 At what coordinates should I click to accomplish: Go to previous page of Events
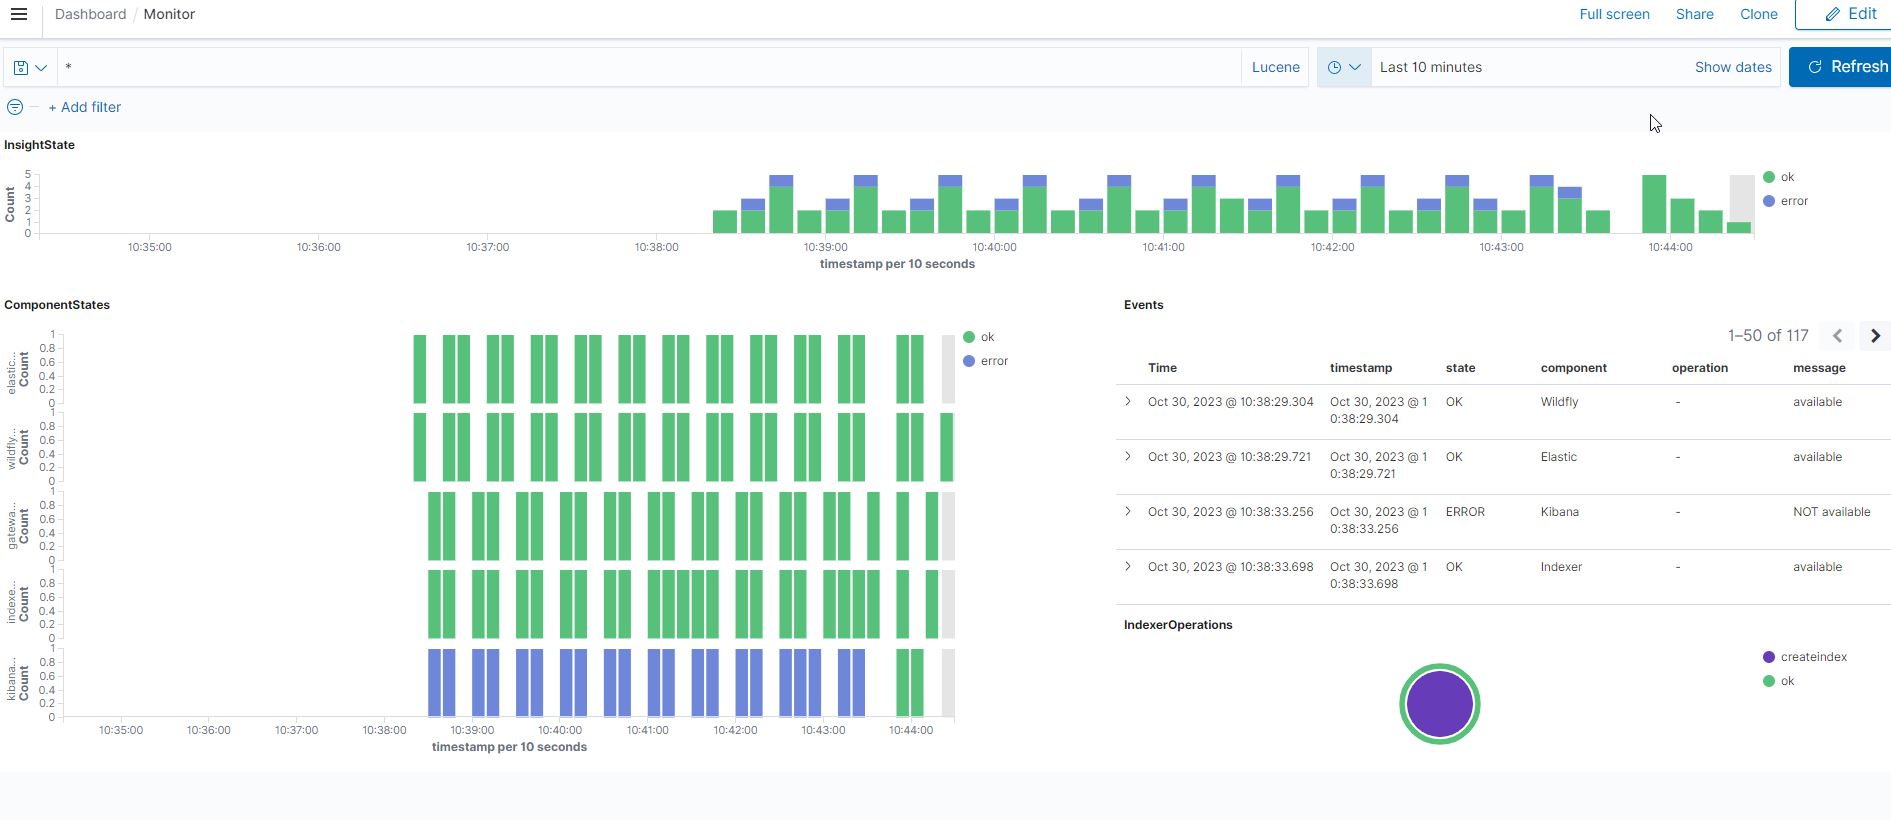[1837, 336]
